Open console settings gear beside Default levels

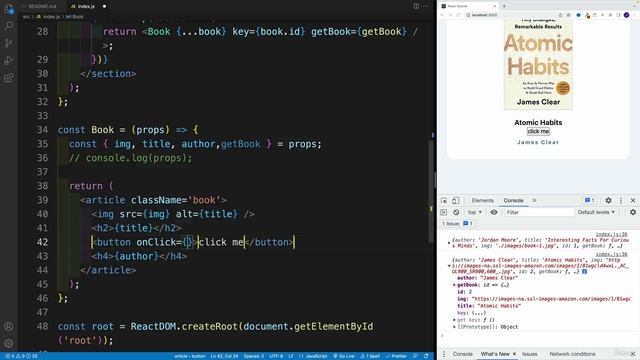coord(633,212)
